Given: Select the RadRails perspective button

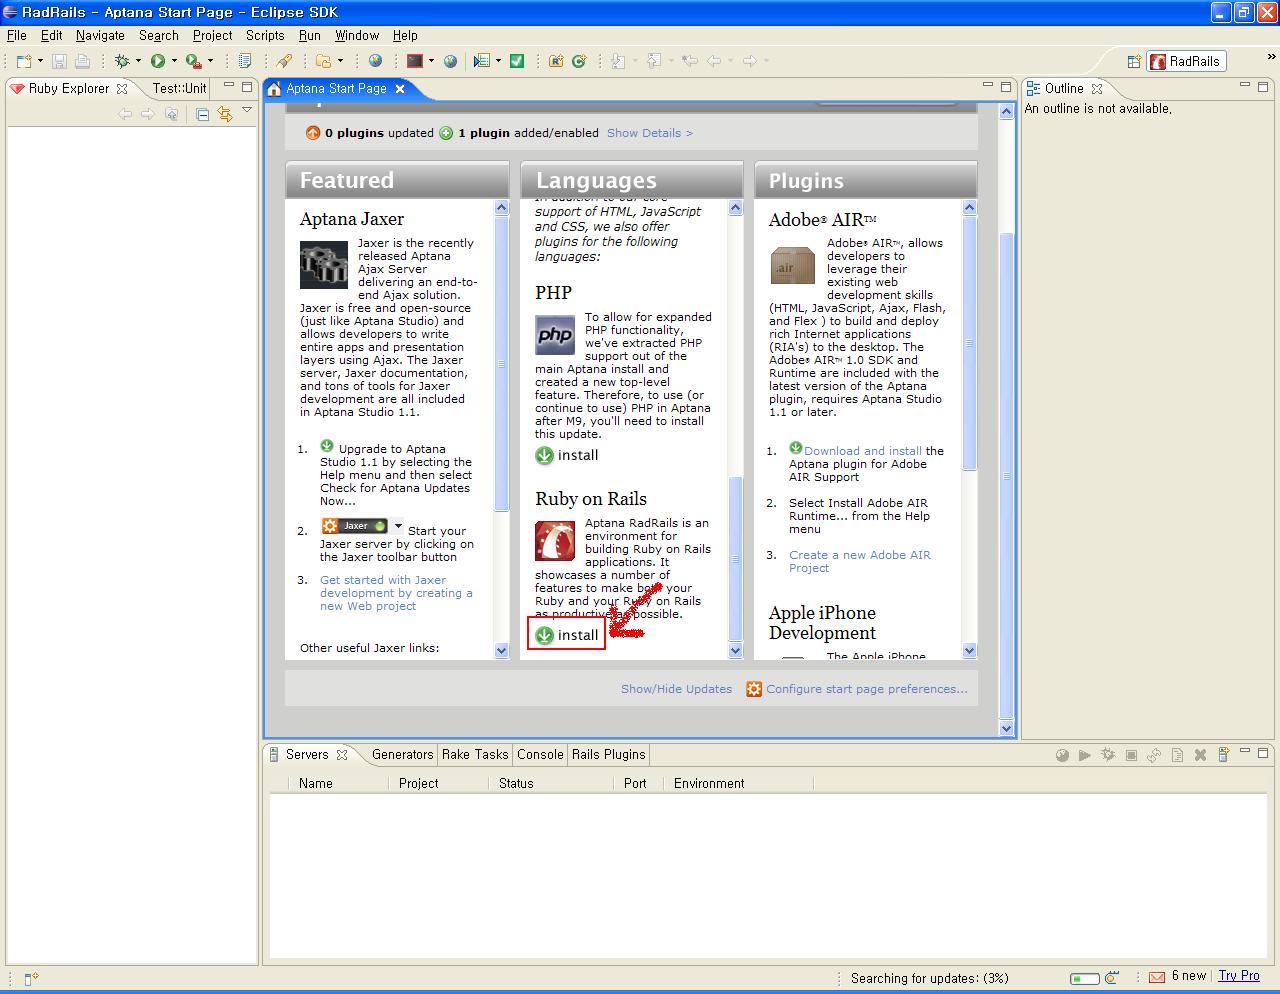Looking at the screenshot, I should tap(1186, 61).
